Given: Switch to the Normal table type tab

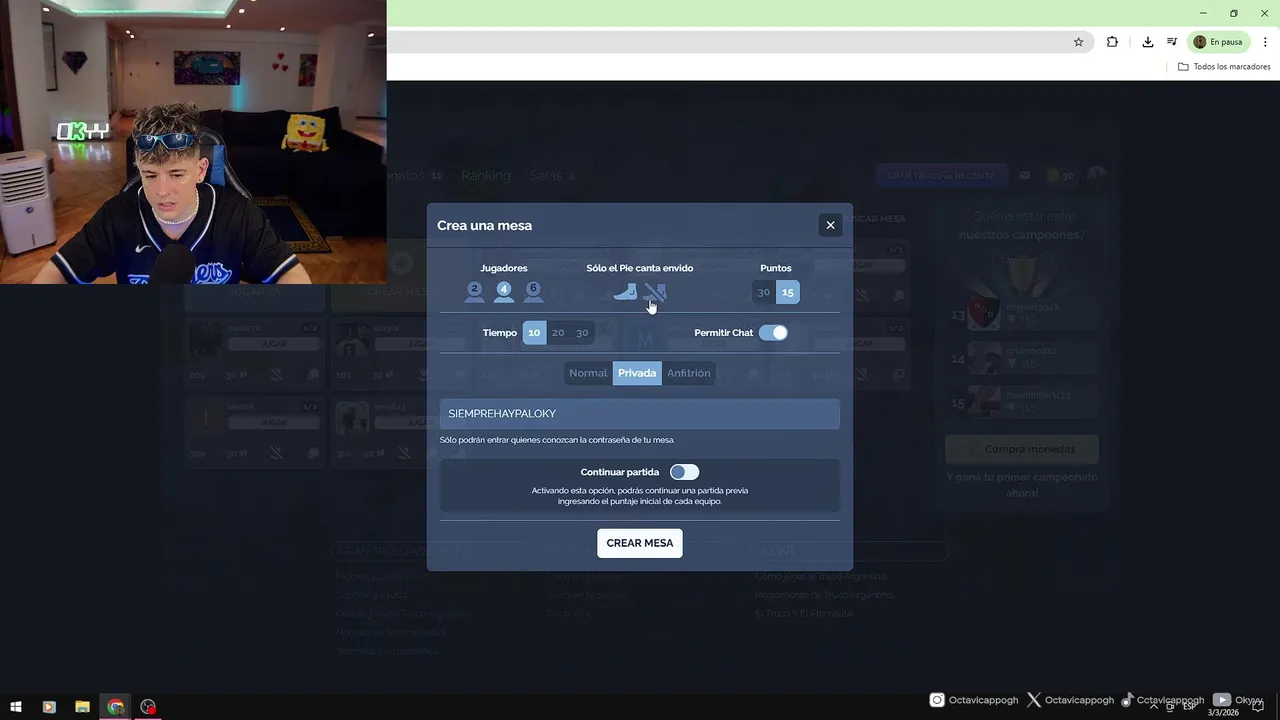Looking at the screenshot, I should point(588,373).
